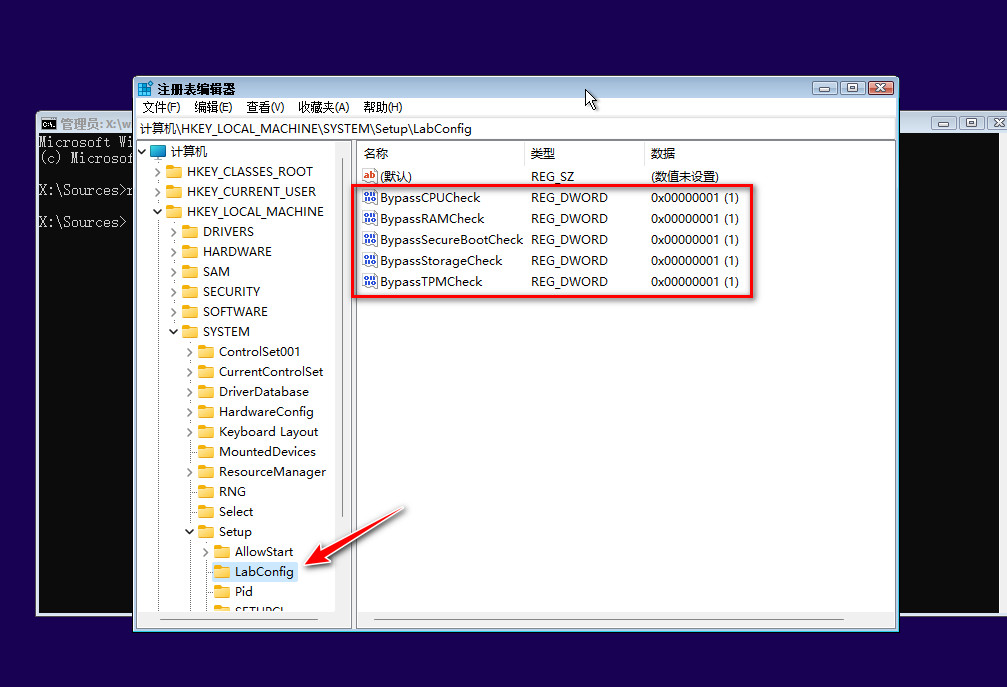Click the HKEY_LOCAL_MACHINE folder icon
The height and width of the screenshot is (687, 1007).
pyautogui.click(x=174, y=211)
